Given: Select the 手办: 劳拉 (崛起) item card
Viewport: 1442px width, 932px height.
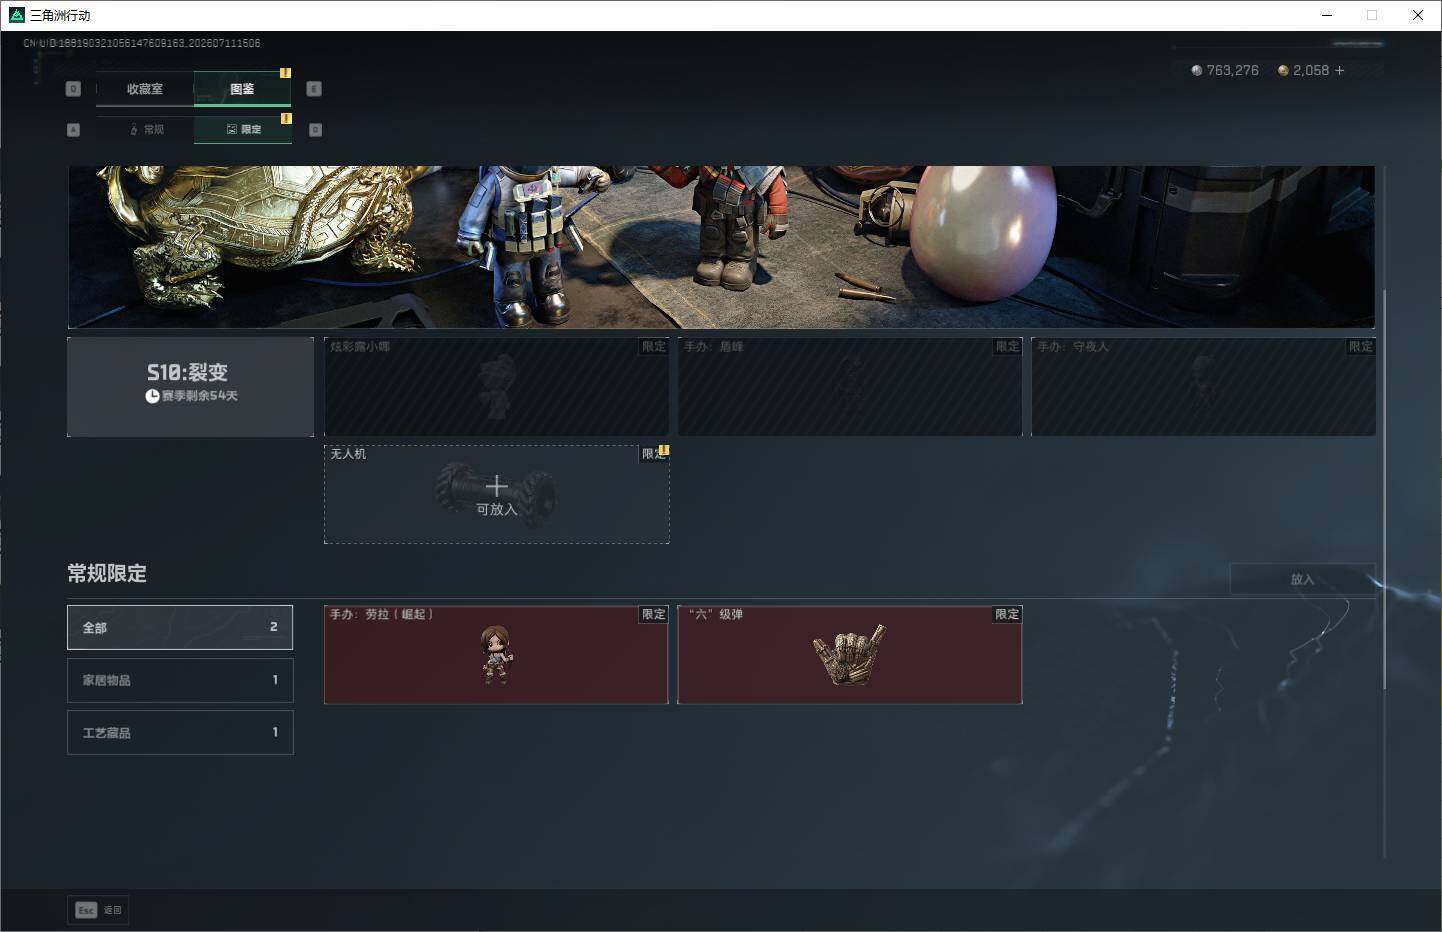Looking at the screenshot, I should pyautogui.click(x=496, y=654).
